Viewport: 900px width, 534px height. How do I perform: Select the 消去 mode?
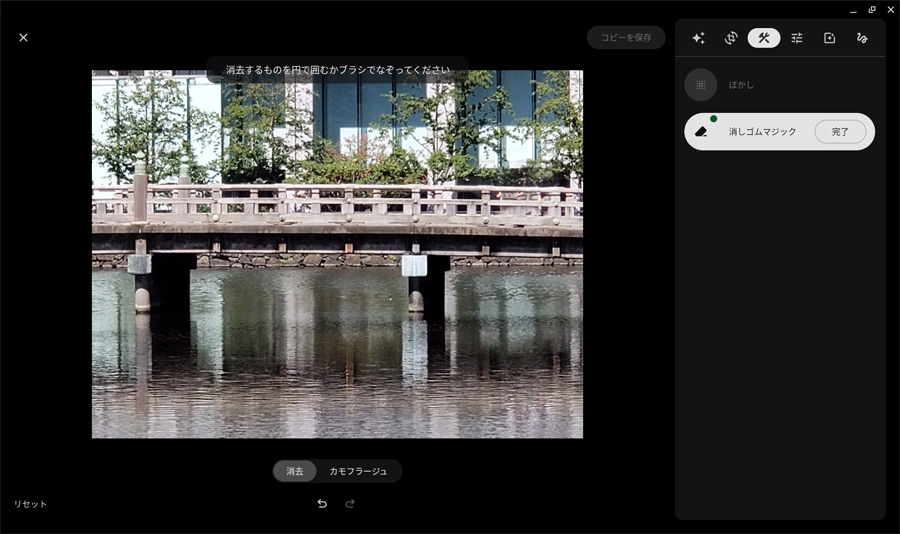pyautogui.click(x=294, y=471)
